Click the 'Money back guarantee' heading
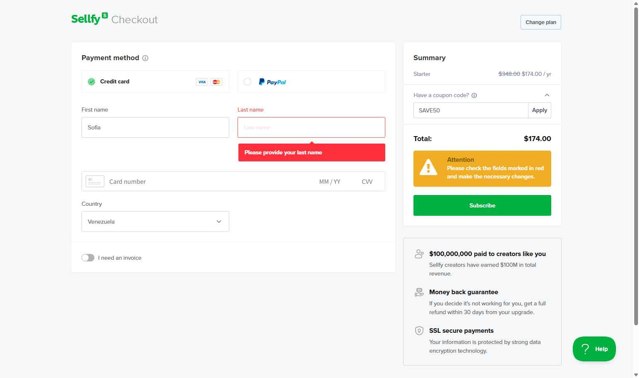This screenshot has width=639, height=378. click(x=463, y=292)
